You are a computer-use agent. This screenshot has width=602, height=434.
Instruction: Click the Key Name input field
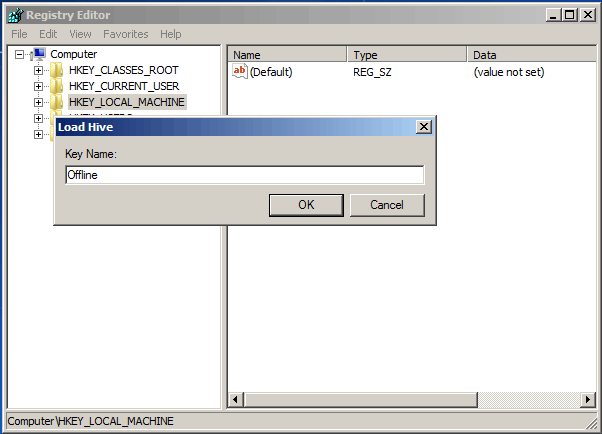pos(245,175)
